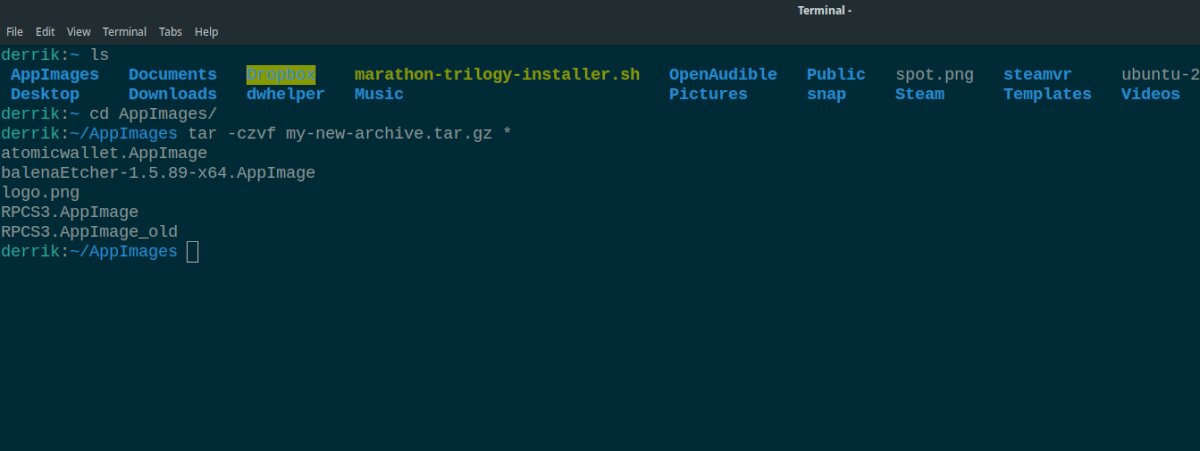1200x451 pixels.
Task: Open the Help menu
Action: coord(206,32)
